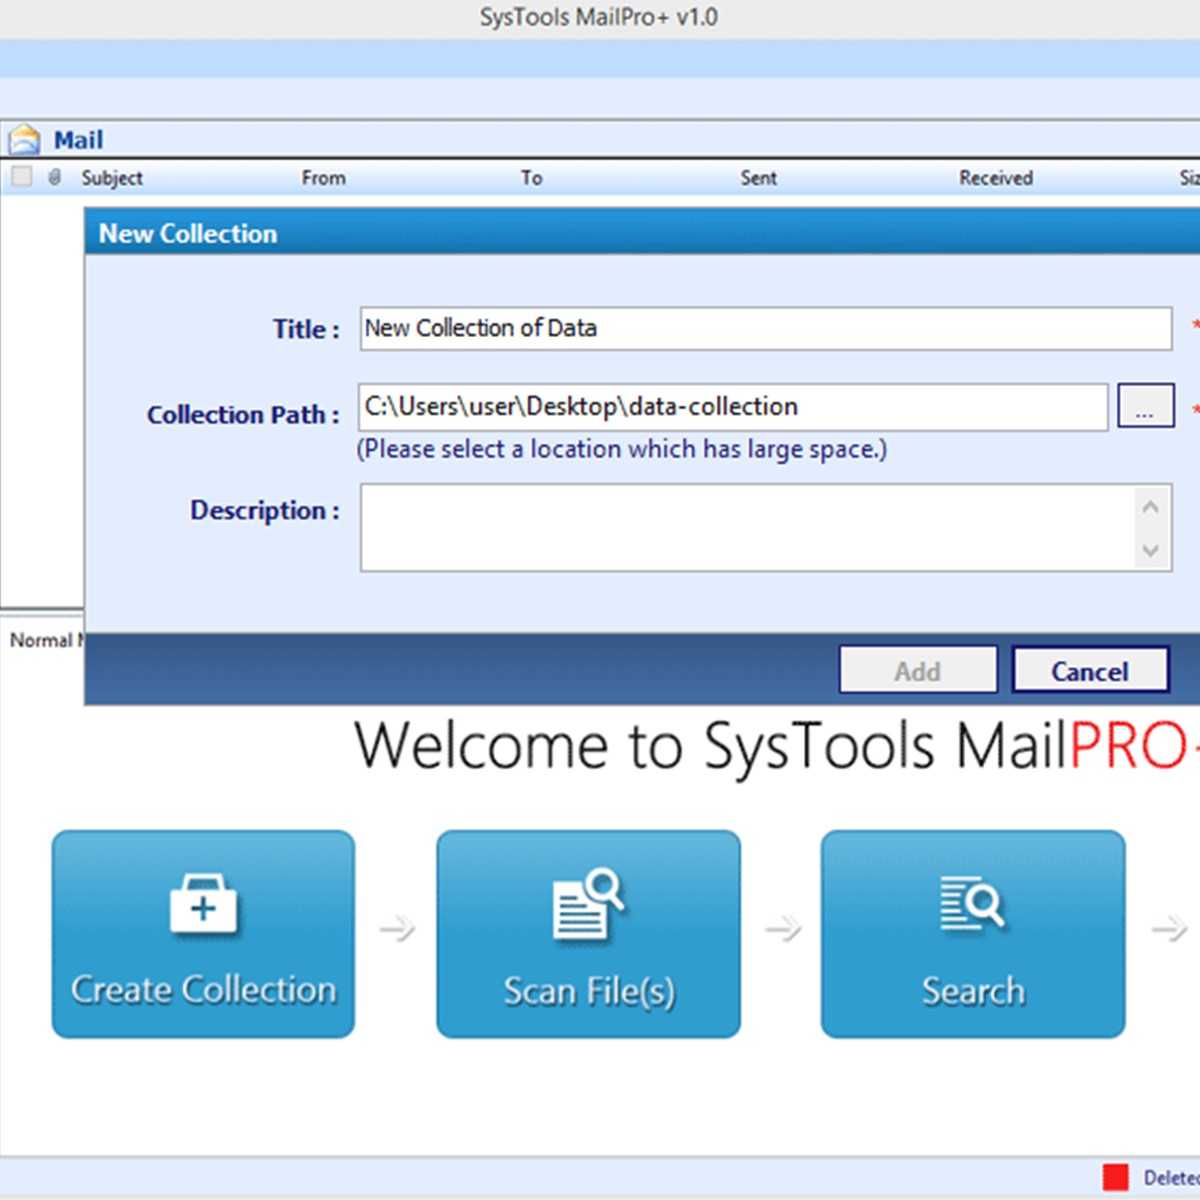Open the Create Collection tile
1200x1200 pixels.
coord(203,934)
